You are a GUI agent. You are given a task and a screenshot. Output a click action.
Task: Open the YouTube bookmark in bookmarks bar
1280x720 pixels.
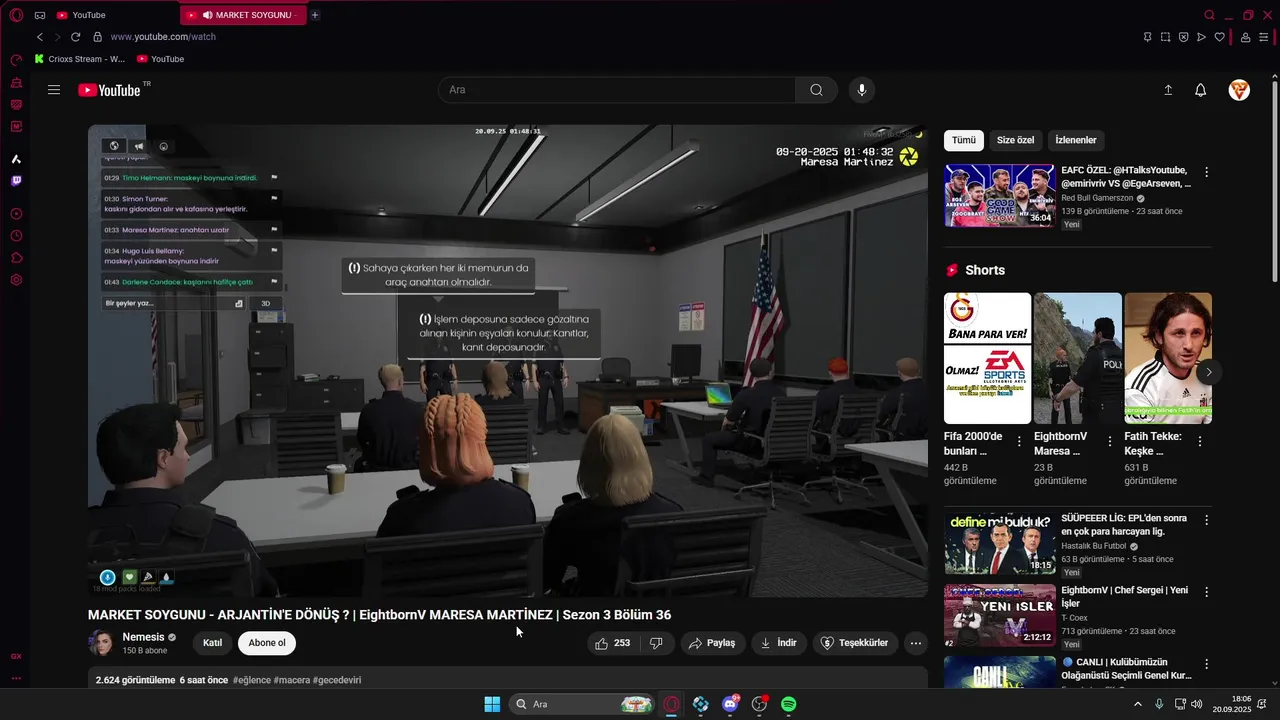(160, 59)
